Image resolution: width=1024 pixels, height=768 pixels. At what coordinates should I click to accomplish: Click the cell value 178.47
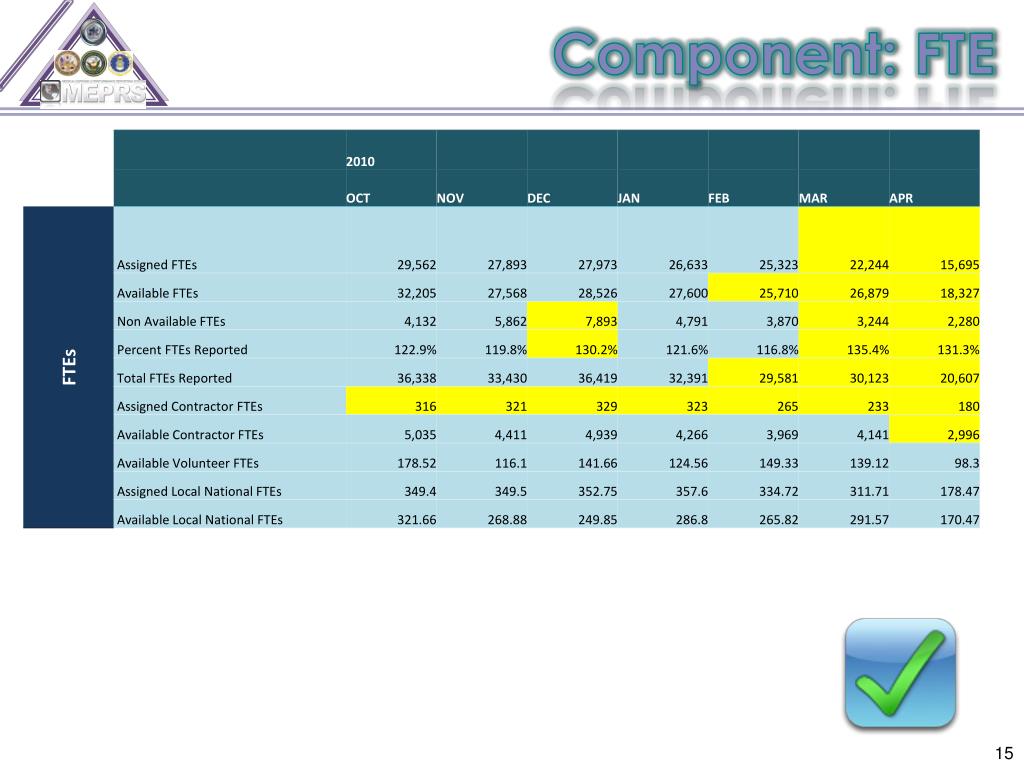[x=959, y=491]
